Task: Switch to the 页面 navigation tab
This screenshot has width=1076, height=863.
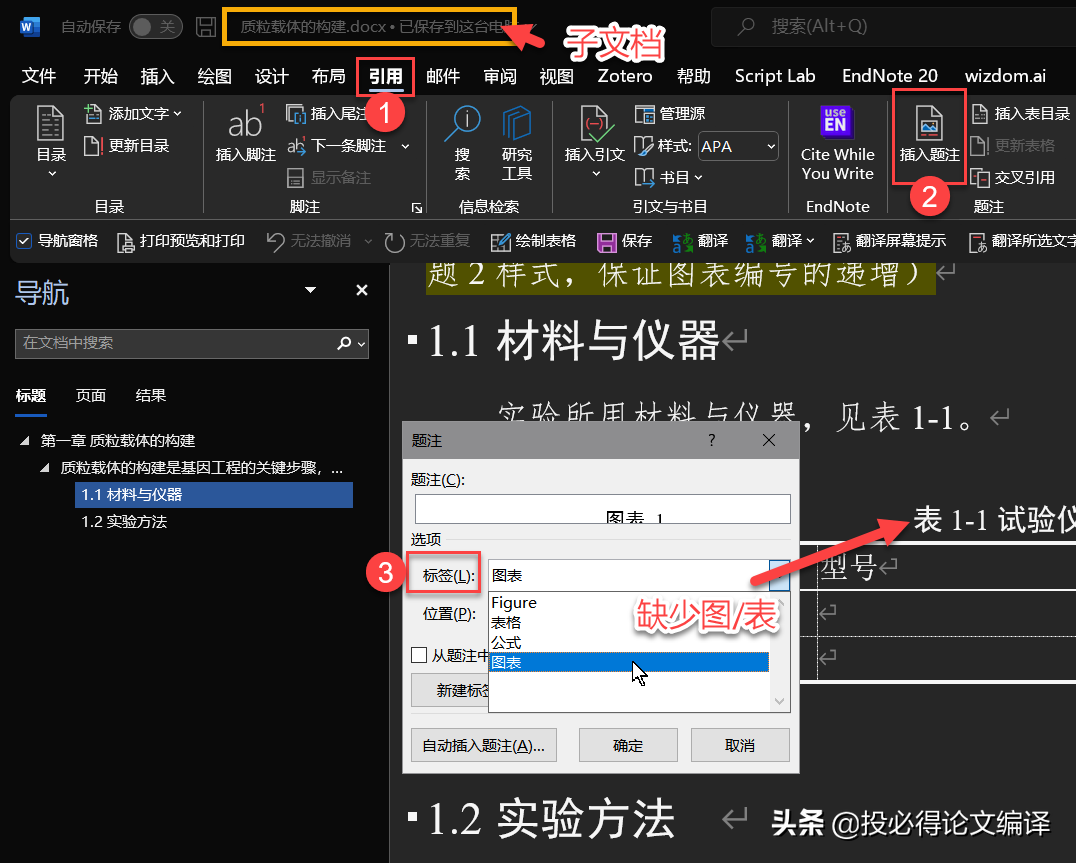Action: point(91,396)
